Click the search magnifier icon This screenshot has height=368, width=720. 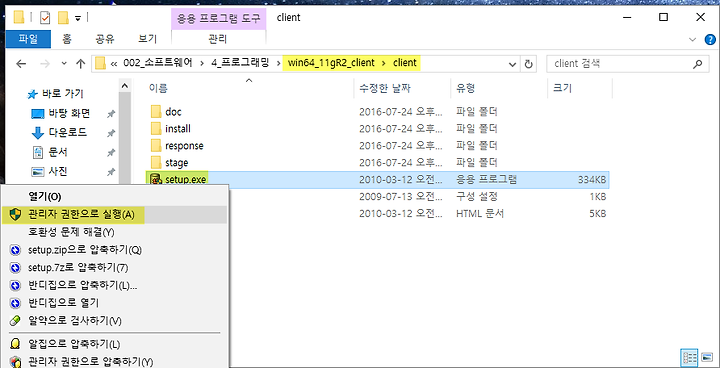698,63
